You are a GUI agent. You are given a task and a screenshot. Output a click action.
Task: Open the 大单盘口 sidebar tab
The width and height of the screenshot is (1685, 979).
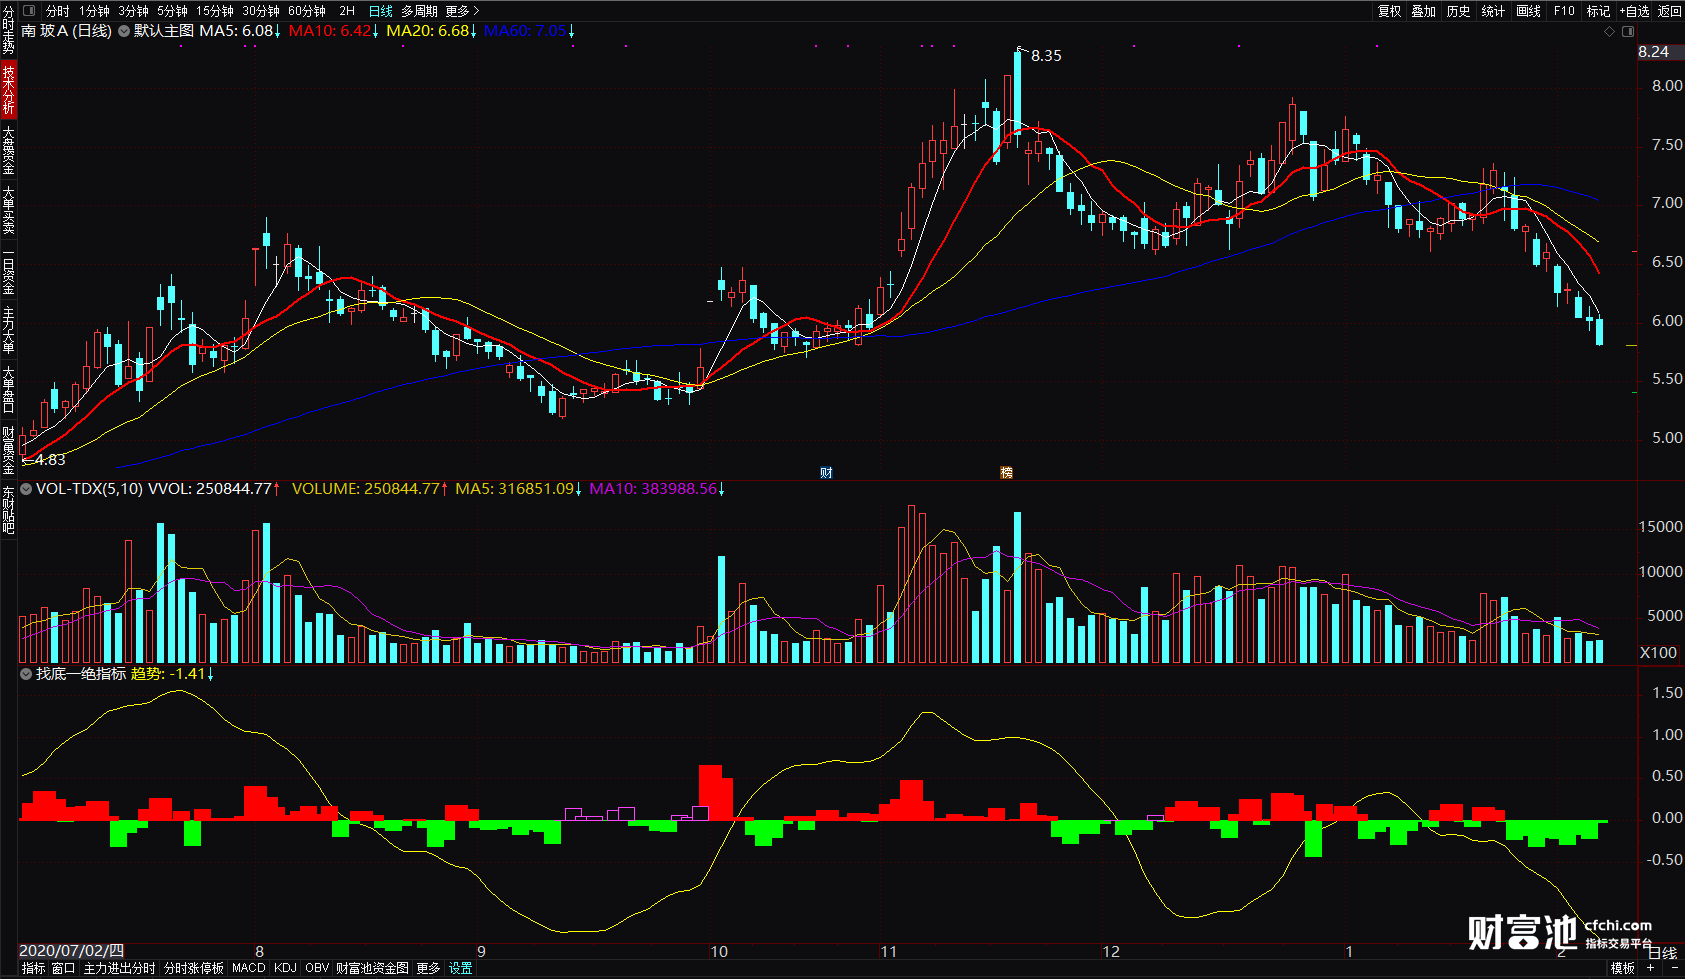click(x=8, y=391)
